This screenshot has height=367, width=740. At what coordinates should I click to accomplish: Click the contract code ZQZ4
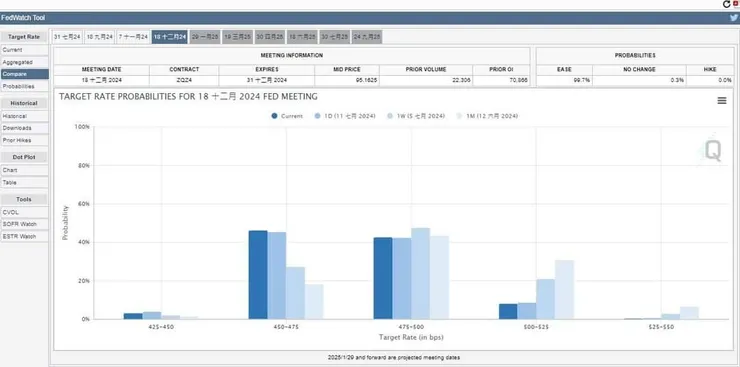184,81
